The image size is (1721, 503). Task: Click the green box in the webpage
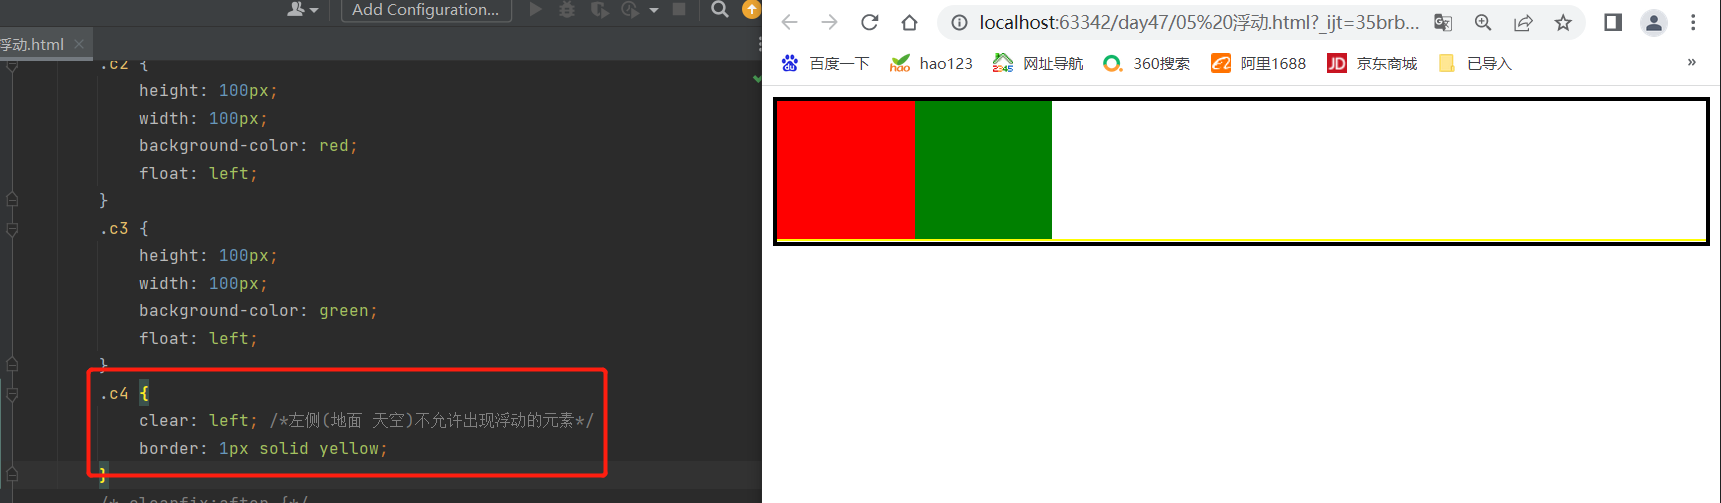coord(983,170)
